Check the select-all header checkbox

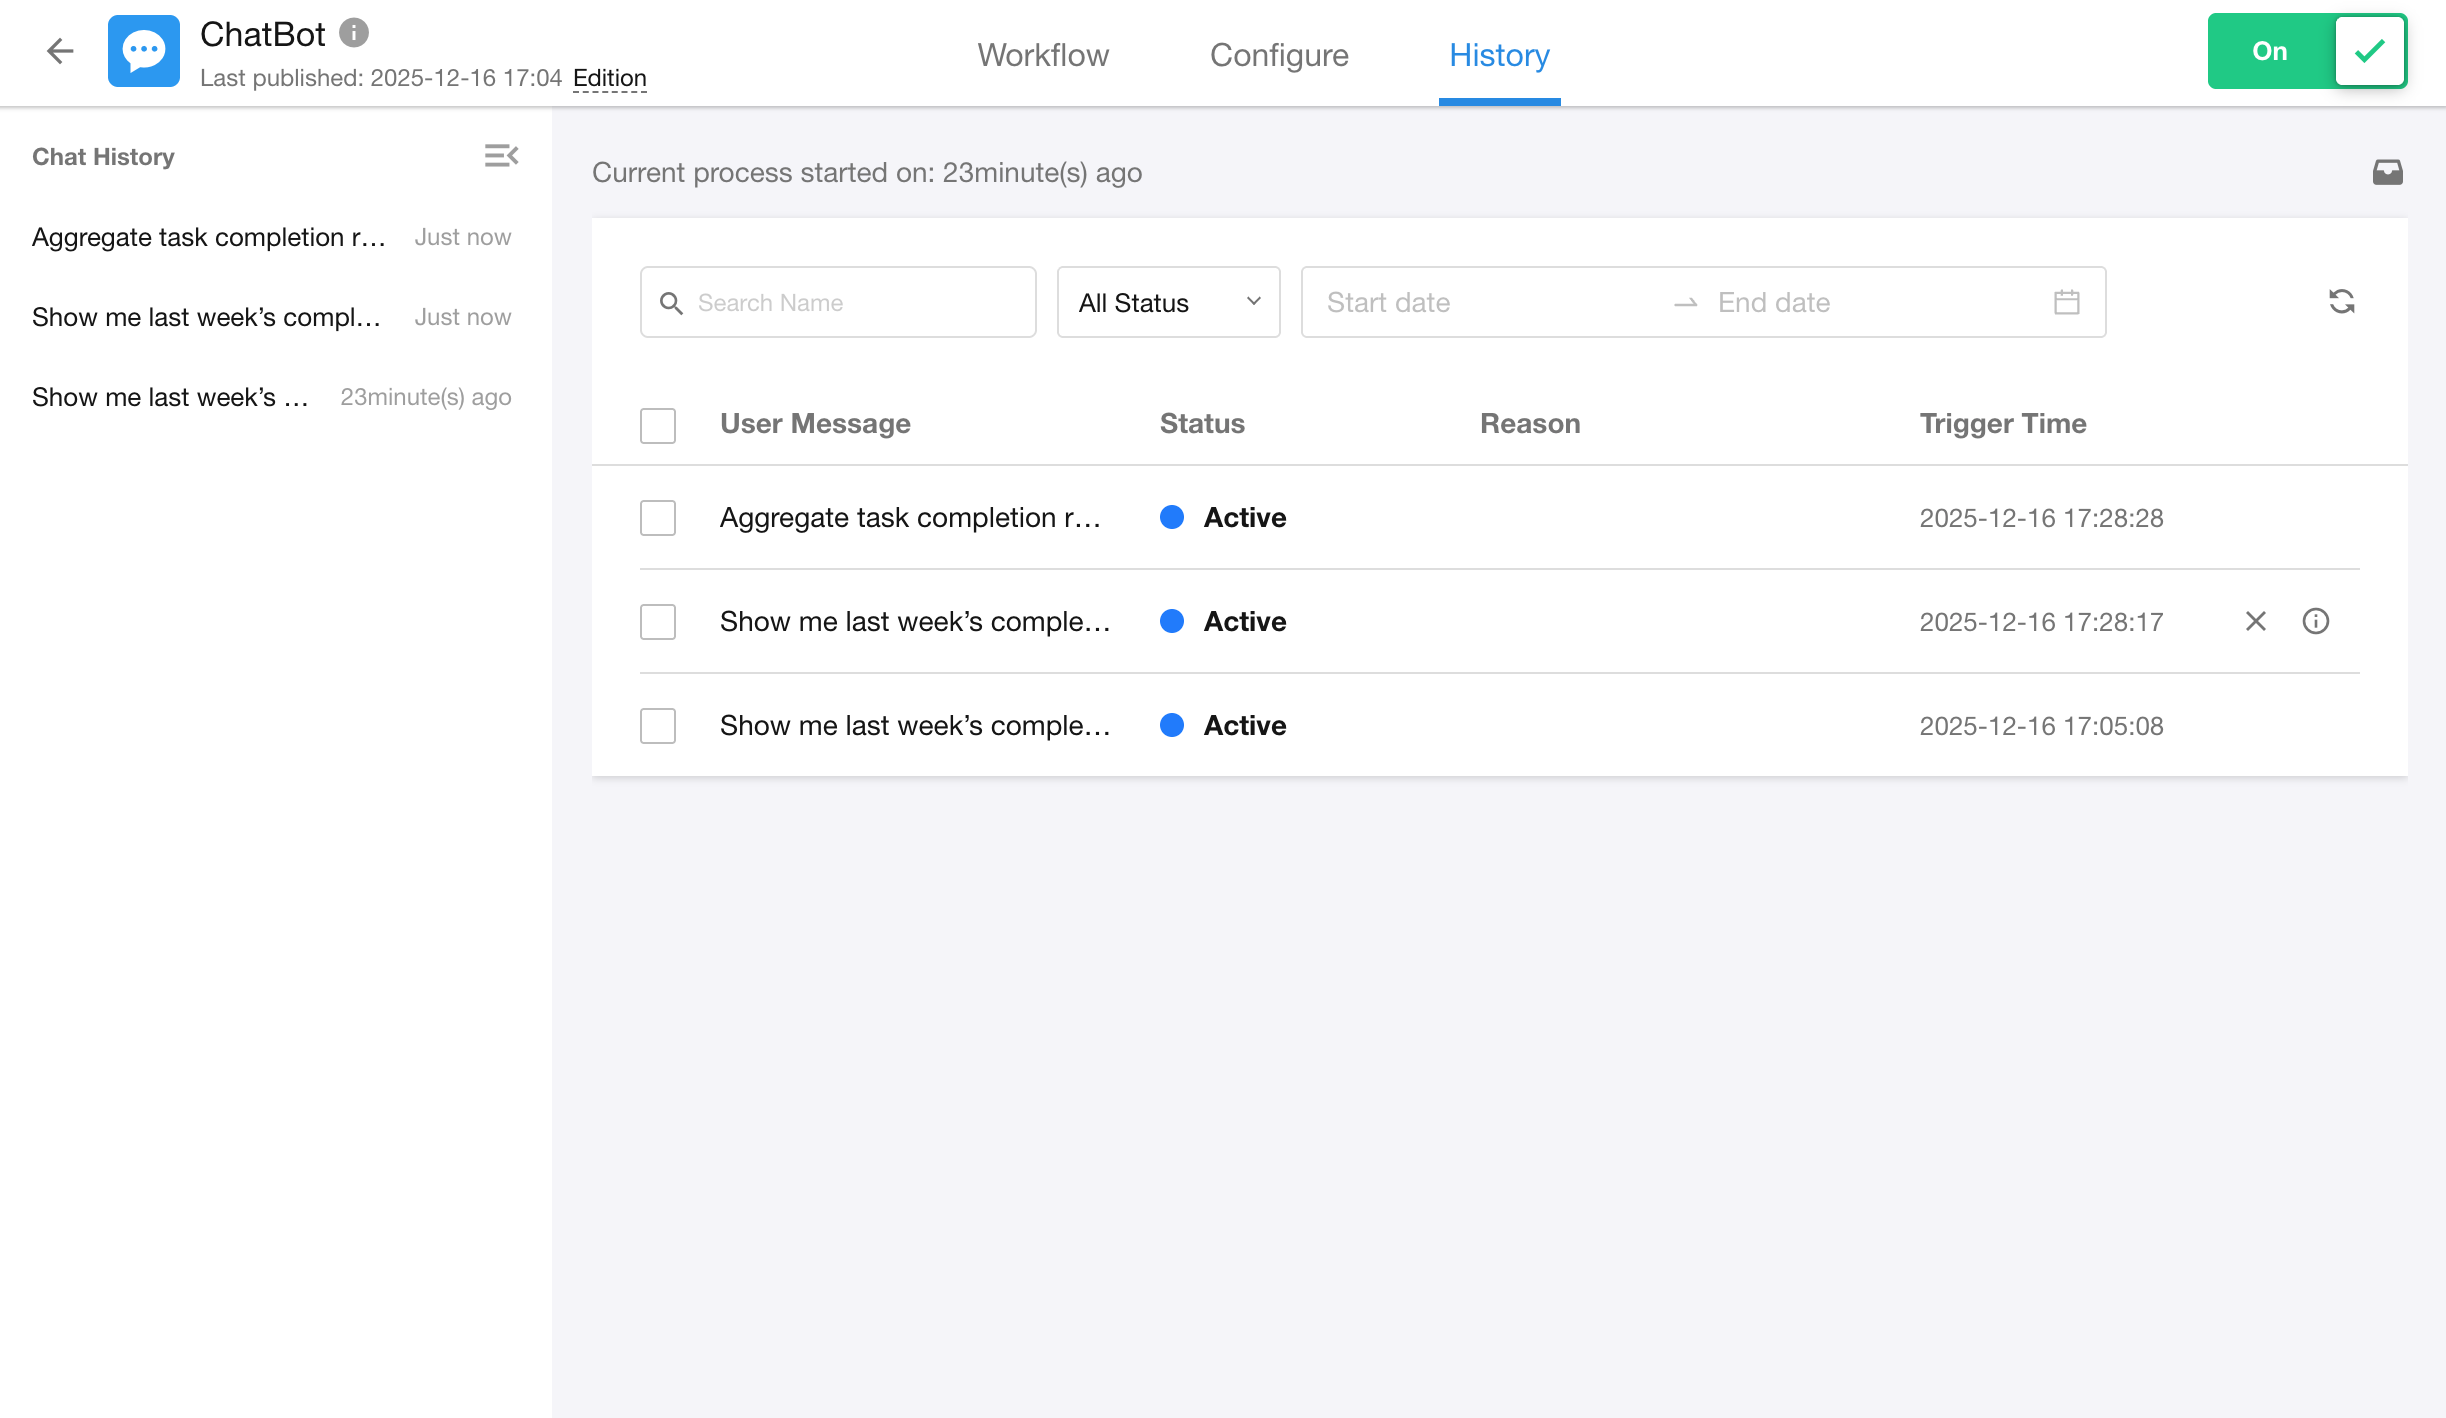(x=658, y=425)
